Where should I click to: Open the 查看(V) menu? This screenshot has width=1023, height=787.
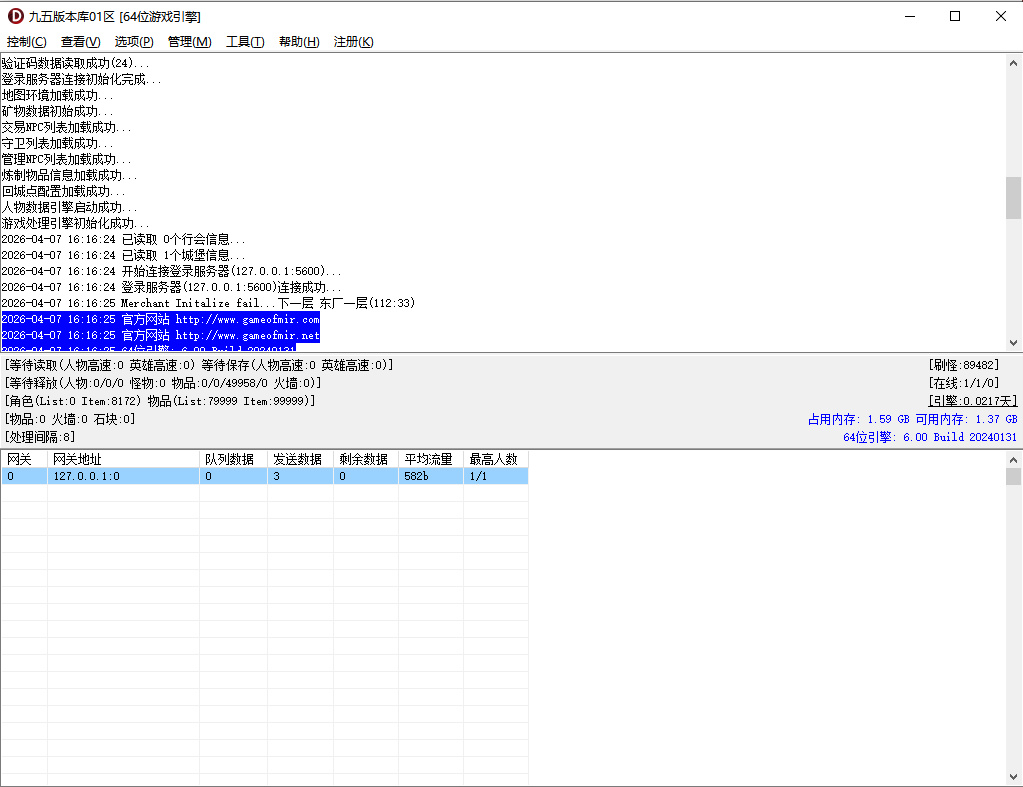point(80,42)
